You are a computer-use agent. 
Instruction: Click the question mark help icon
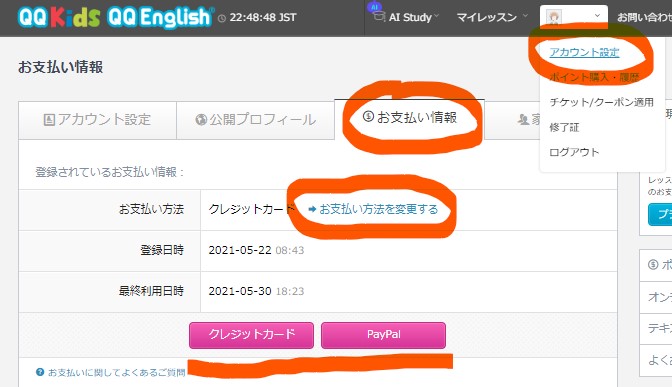(40, 372)
